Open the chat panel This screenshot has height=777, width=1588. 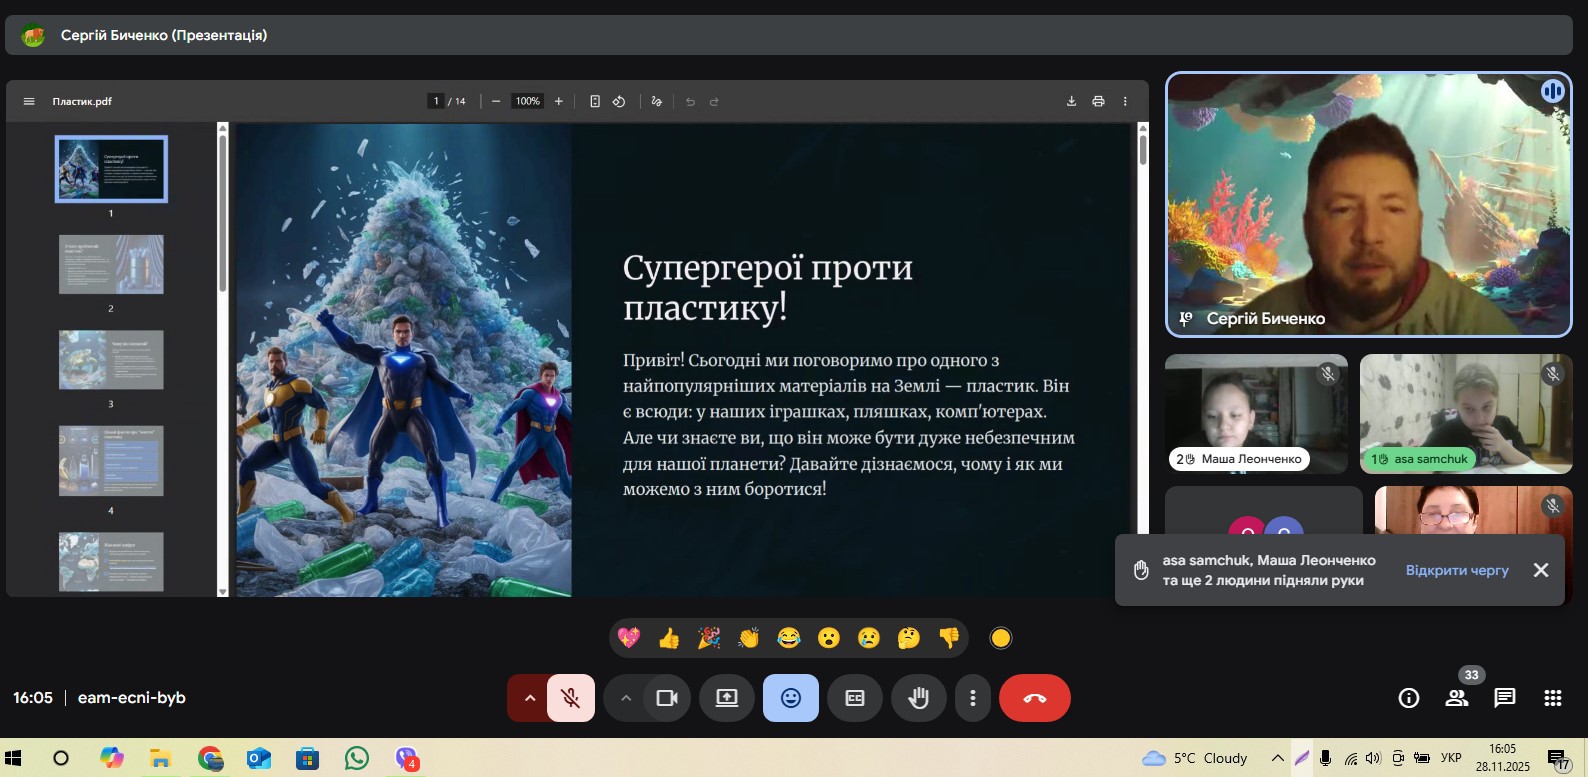click(1504, 698)
